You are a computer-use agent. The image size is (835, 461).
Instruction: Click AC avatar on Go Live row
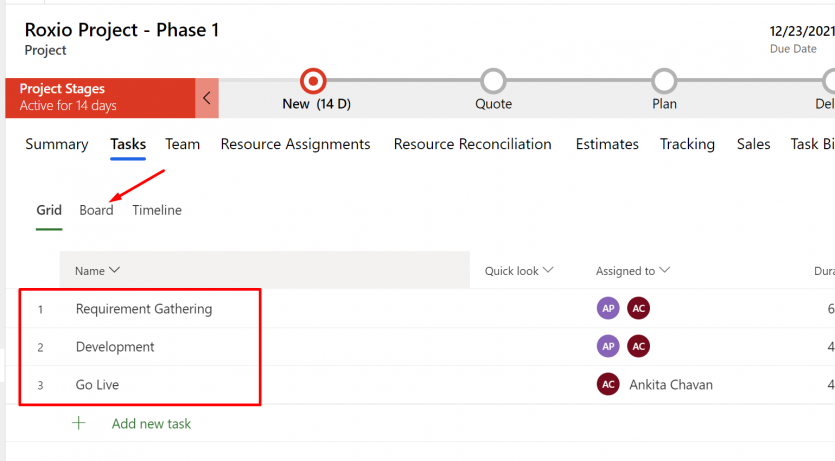pos(608,384)
